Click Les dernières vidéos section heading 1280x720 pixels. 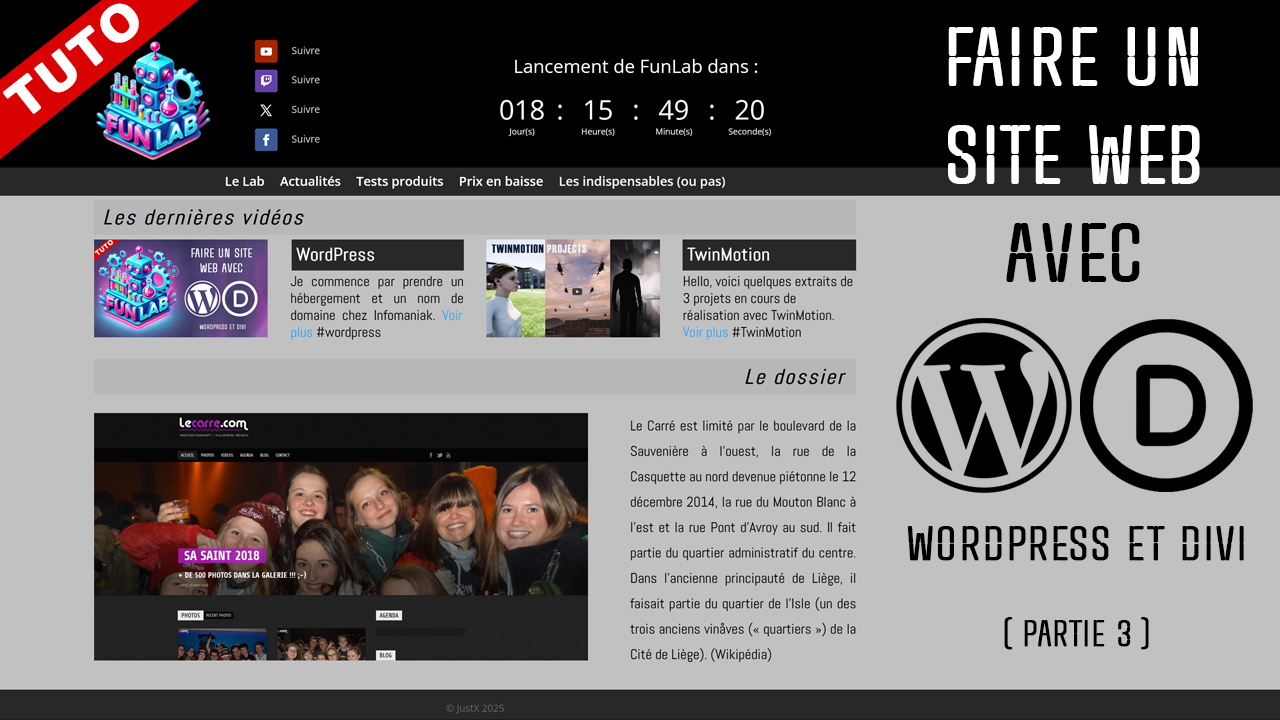coord(204,217)
